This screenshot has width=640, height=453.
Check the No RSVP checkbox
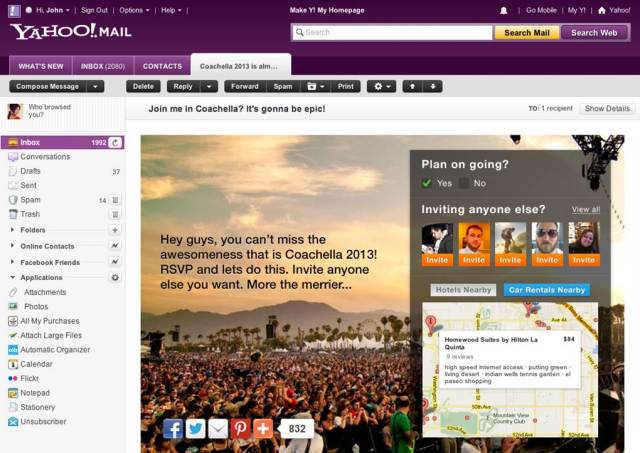coord(464,183)
